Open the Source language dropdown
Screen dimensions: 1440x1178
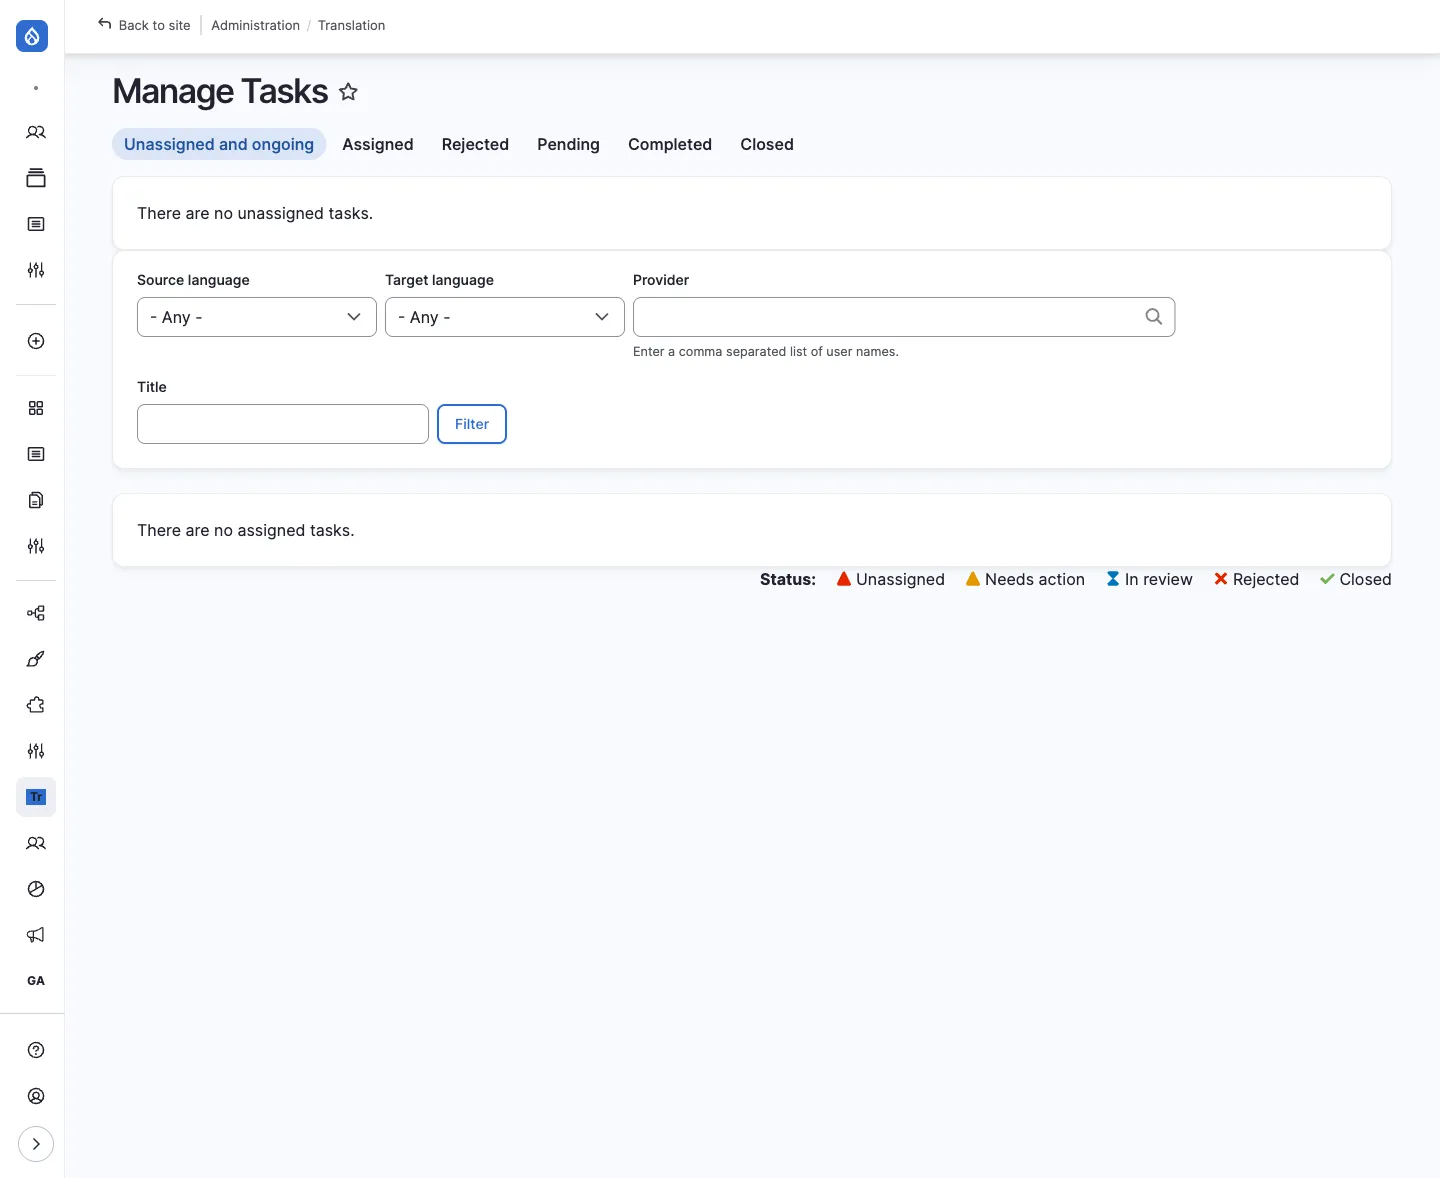256,317
